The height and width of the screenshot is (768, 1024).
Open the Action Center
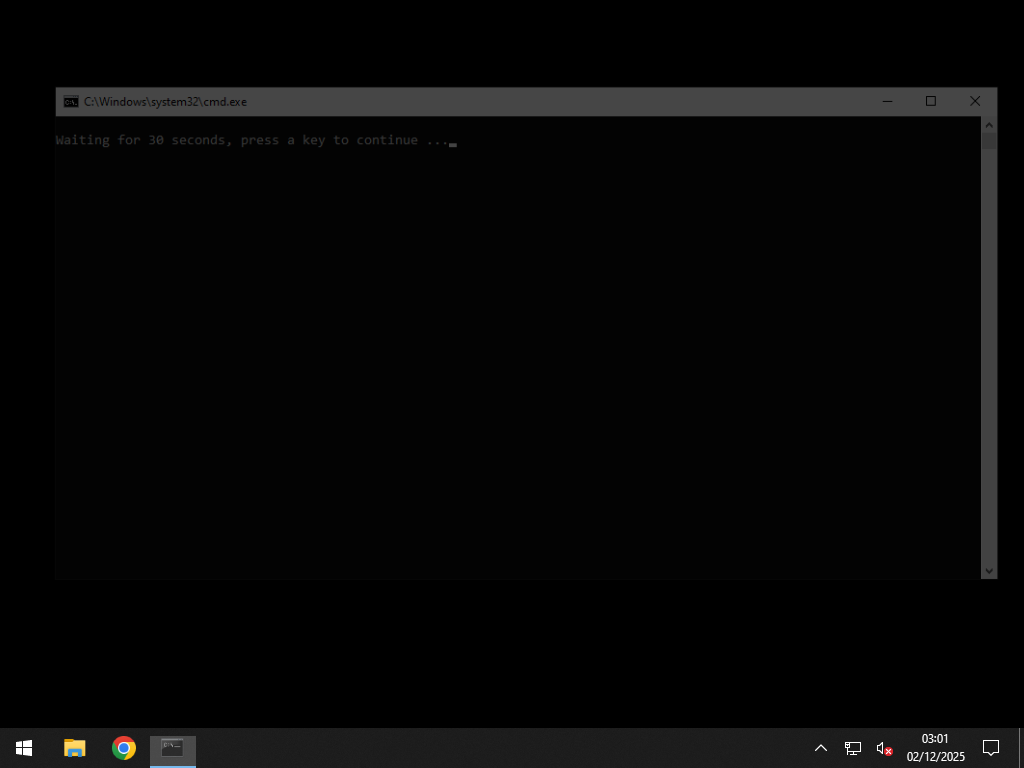989,747
